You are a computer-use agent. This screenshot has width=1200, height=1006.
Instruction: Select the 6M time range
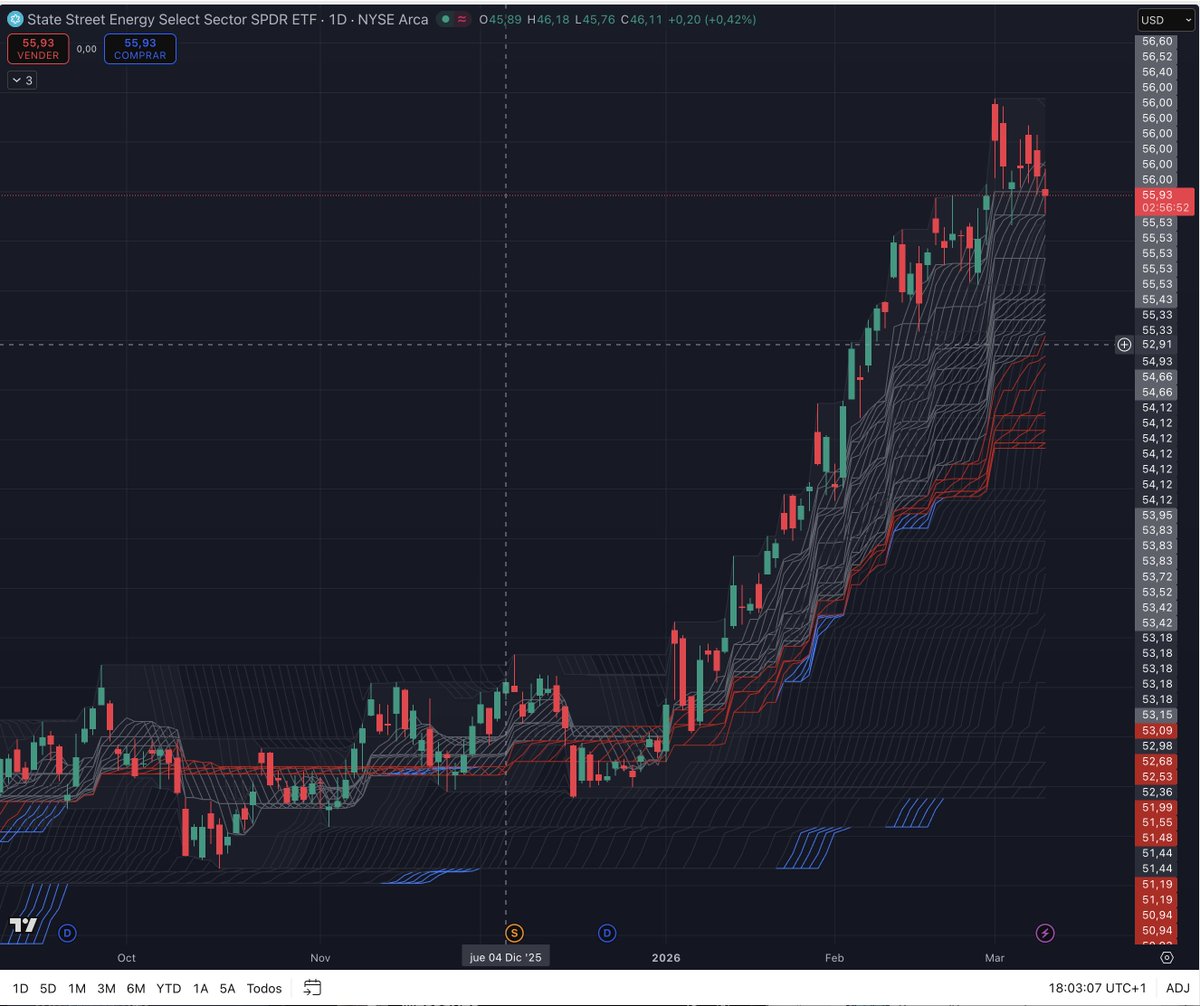click(136, 988)
